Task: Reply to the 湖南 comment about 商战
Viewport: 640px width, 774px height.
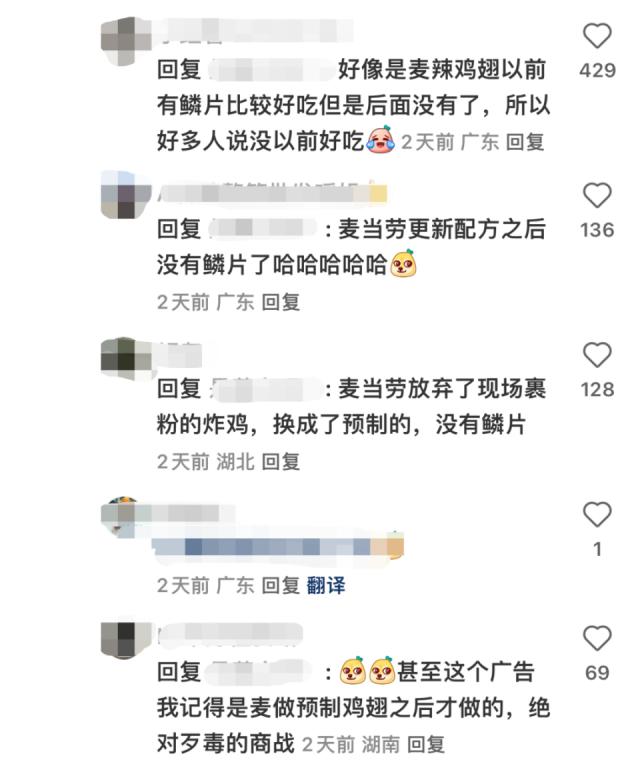Action: coord(426,744)
